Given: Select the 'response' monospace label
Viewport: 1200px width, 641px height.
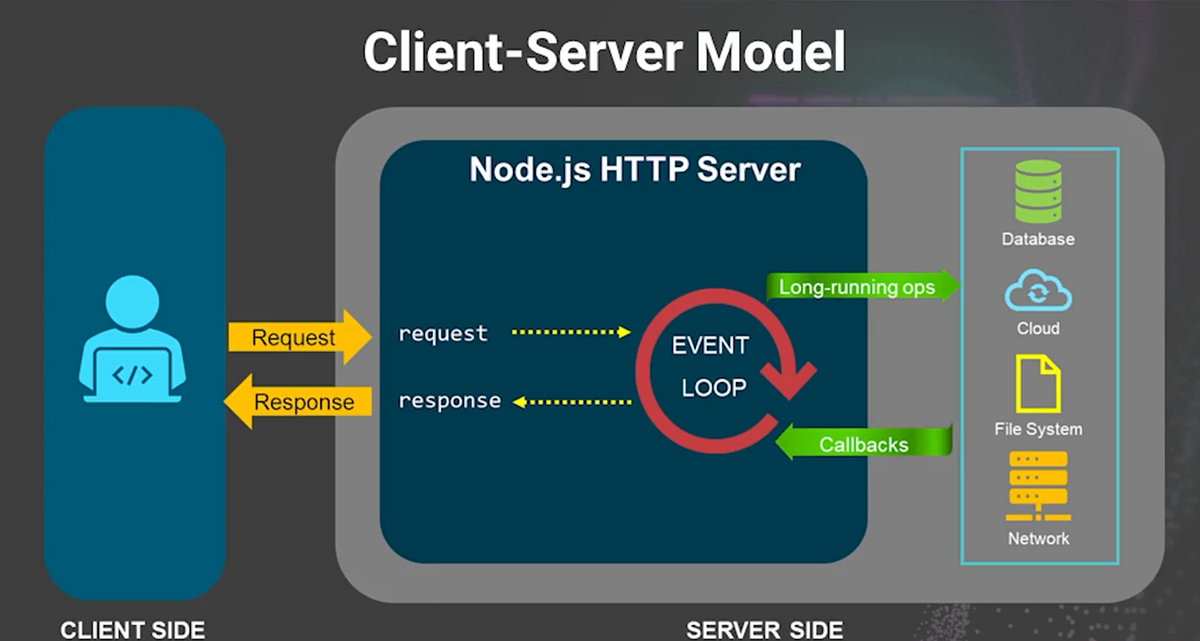Looking at the screenshot, I should click(x=450, y=402).
